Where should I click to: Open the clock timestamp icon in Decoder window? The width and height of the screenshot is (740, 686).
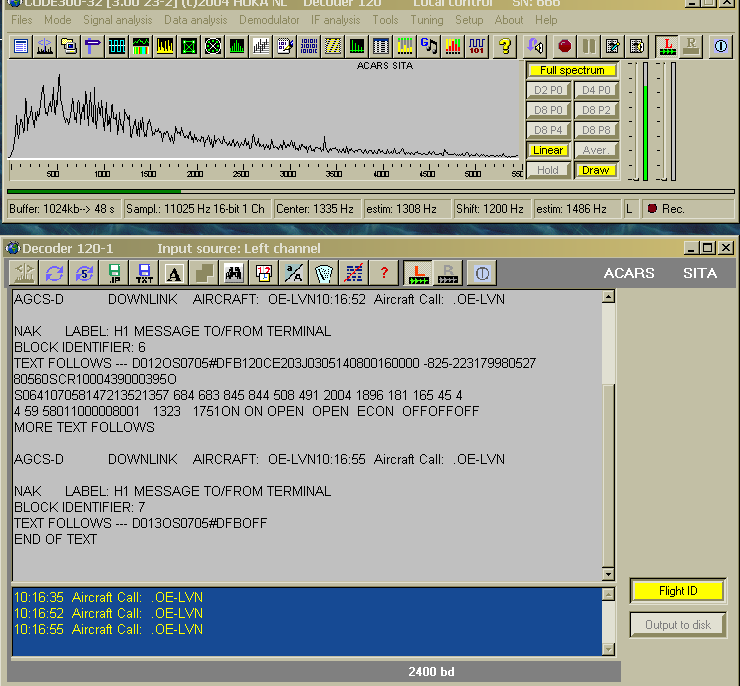pyautogui.click(x=263, y=273)
